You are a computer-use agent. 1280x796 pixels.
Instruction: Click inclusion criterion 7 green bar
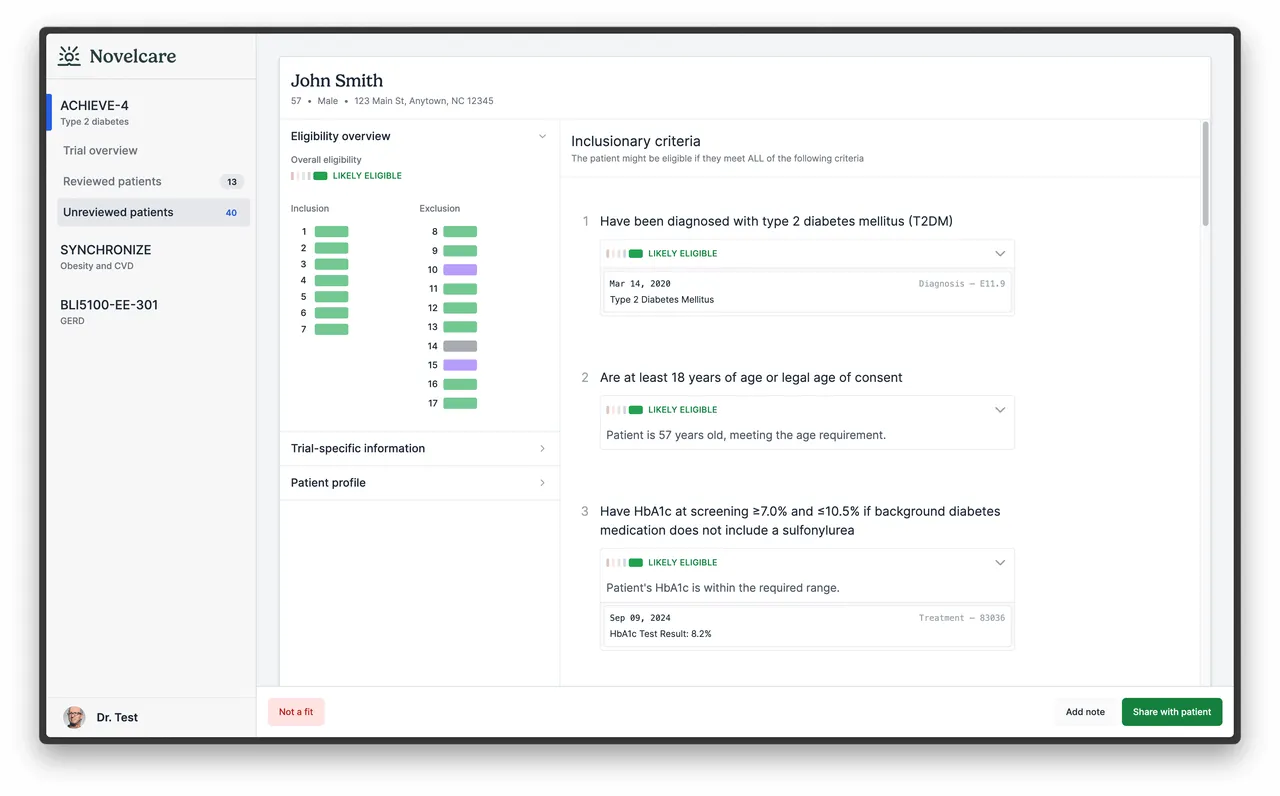click(x=331, y=329)
